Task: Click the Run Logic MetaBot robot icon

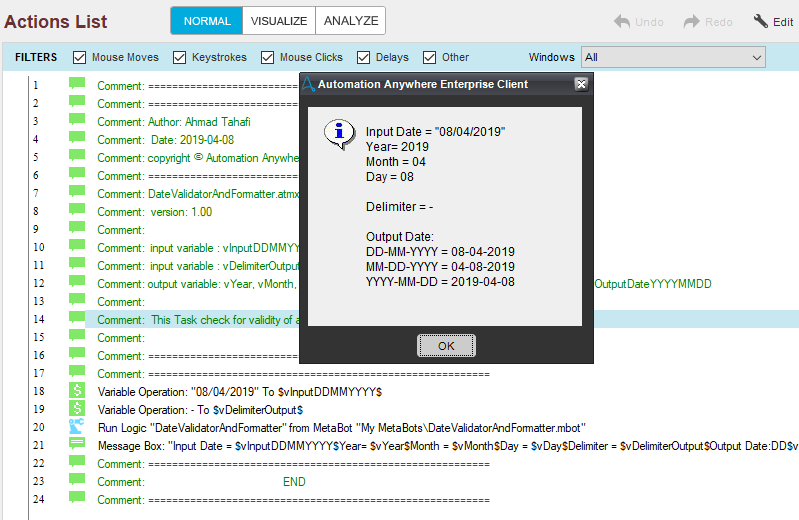Action: (77, 426)
